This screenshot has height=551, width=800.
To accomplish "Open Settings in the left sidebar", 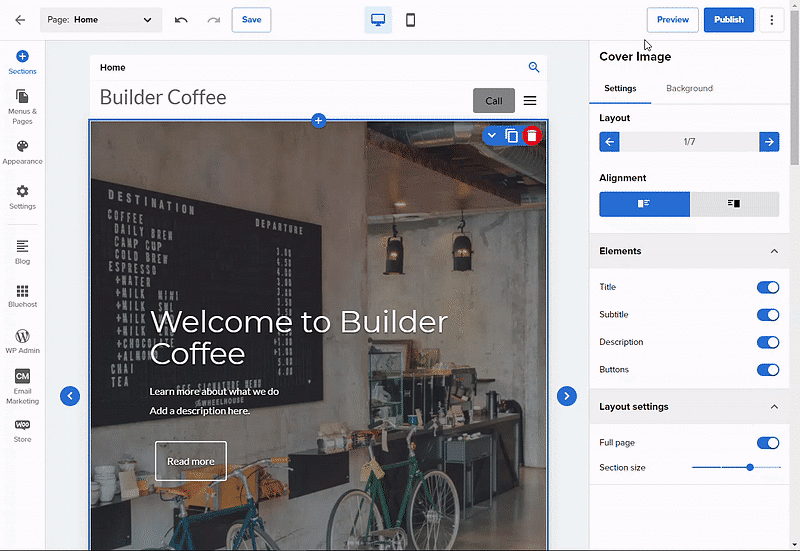I will point(22,197).
